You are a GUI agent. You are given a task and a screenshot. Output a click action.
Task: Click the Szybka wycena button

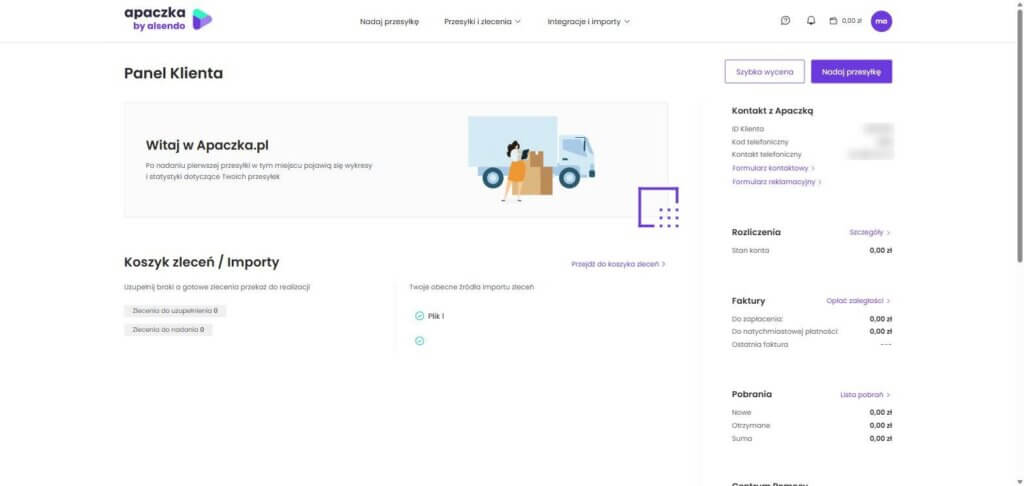[x=764, y=72]
